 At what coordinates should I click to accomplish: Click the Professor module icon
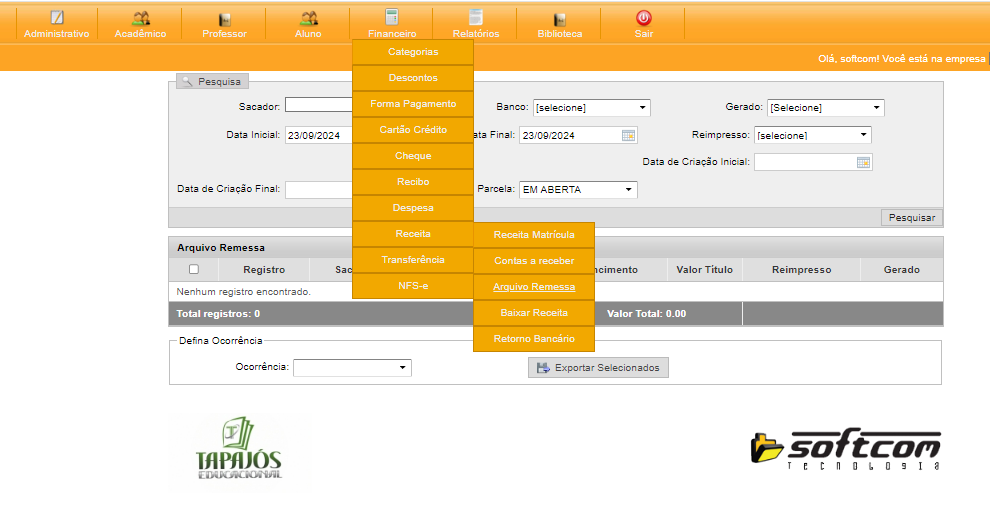click(x=224, y=19)
